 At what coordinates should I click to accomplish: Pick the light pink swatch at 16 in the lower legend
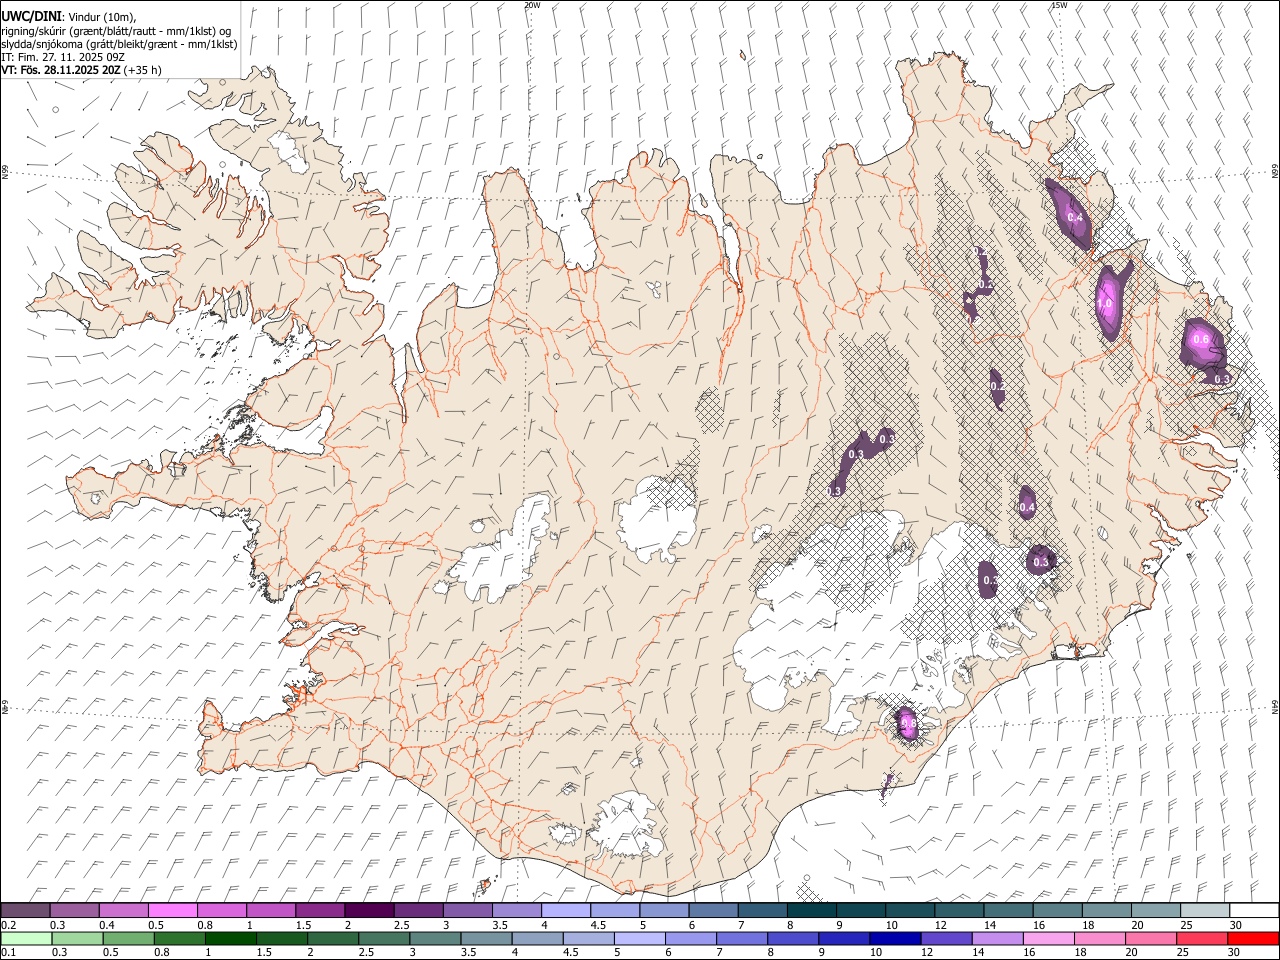tap(1049, 938)
